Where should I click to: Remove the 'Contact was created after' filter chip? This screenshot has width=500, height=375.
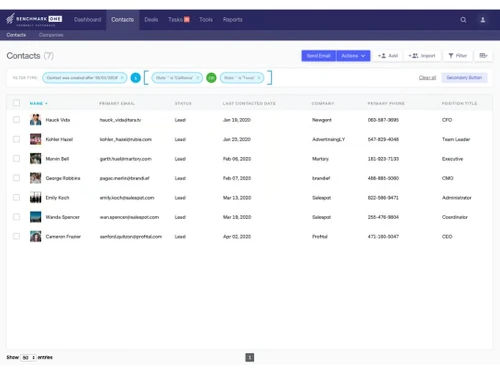pyautogui.click(x=122, y=78)
